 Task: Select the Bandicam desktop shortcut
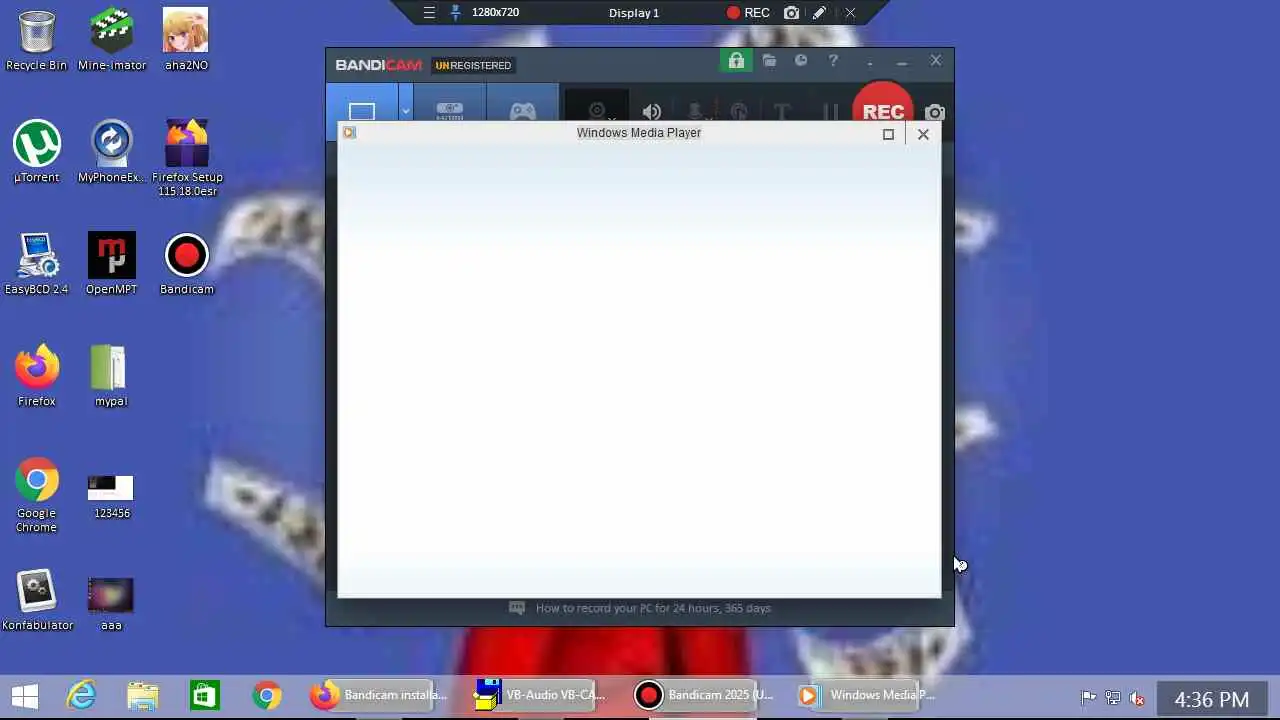click(x=186, y=264)
